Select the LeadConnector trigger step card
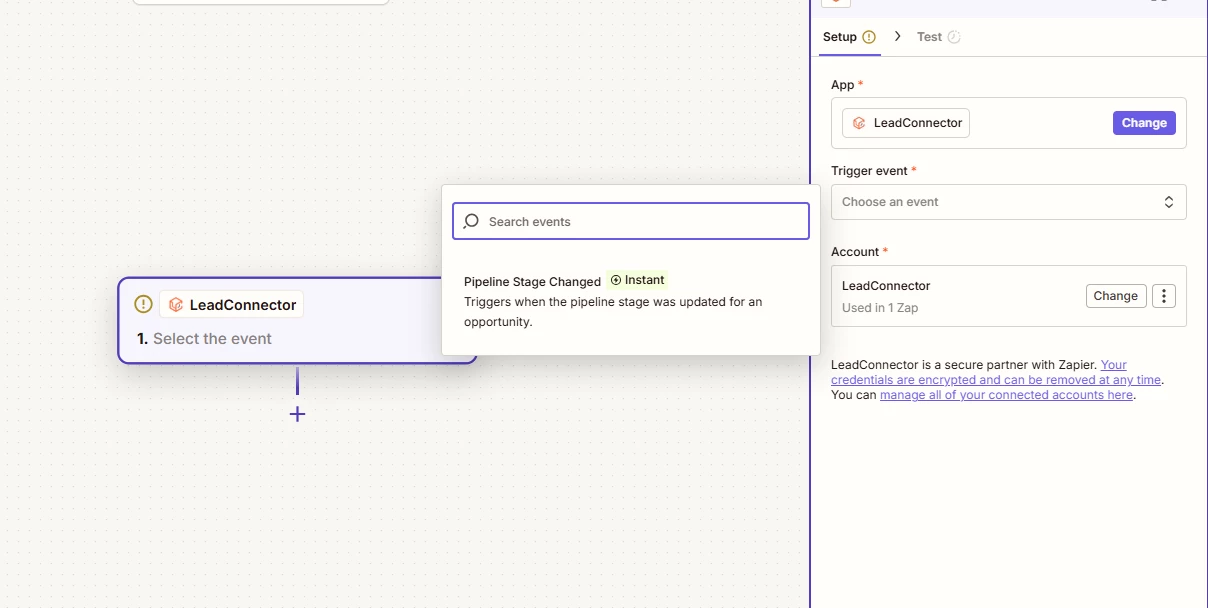Viewport: 1208px width, 608px height. coord(297,320)
